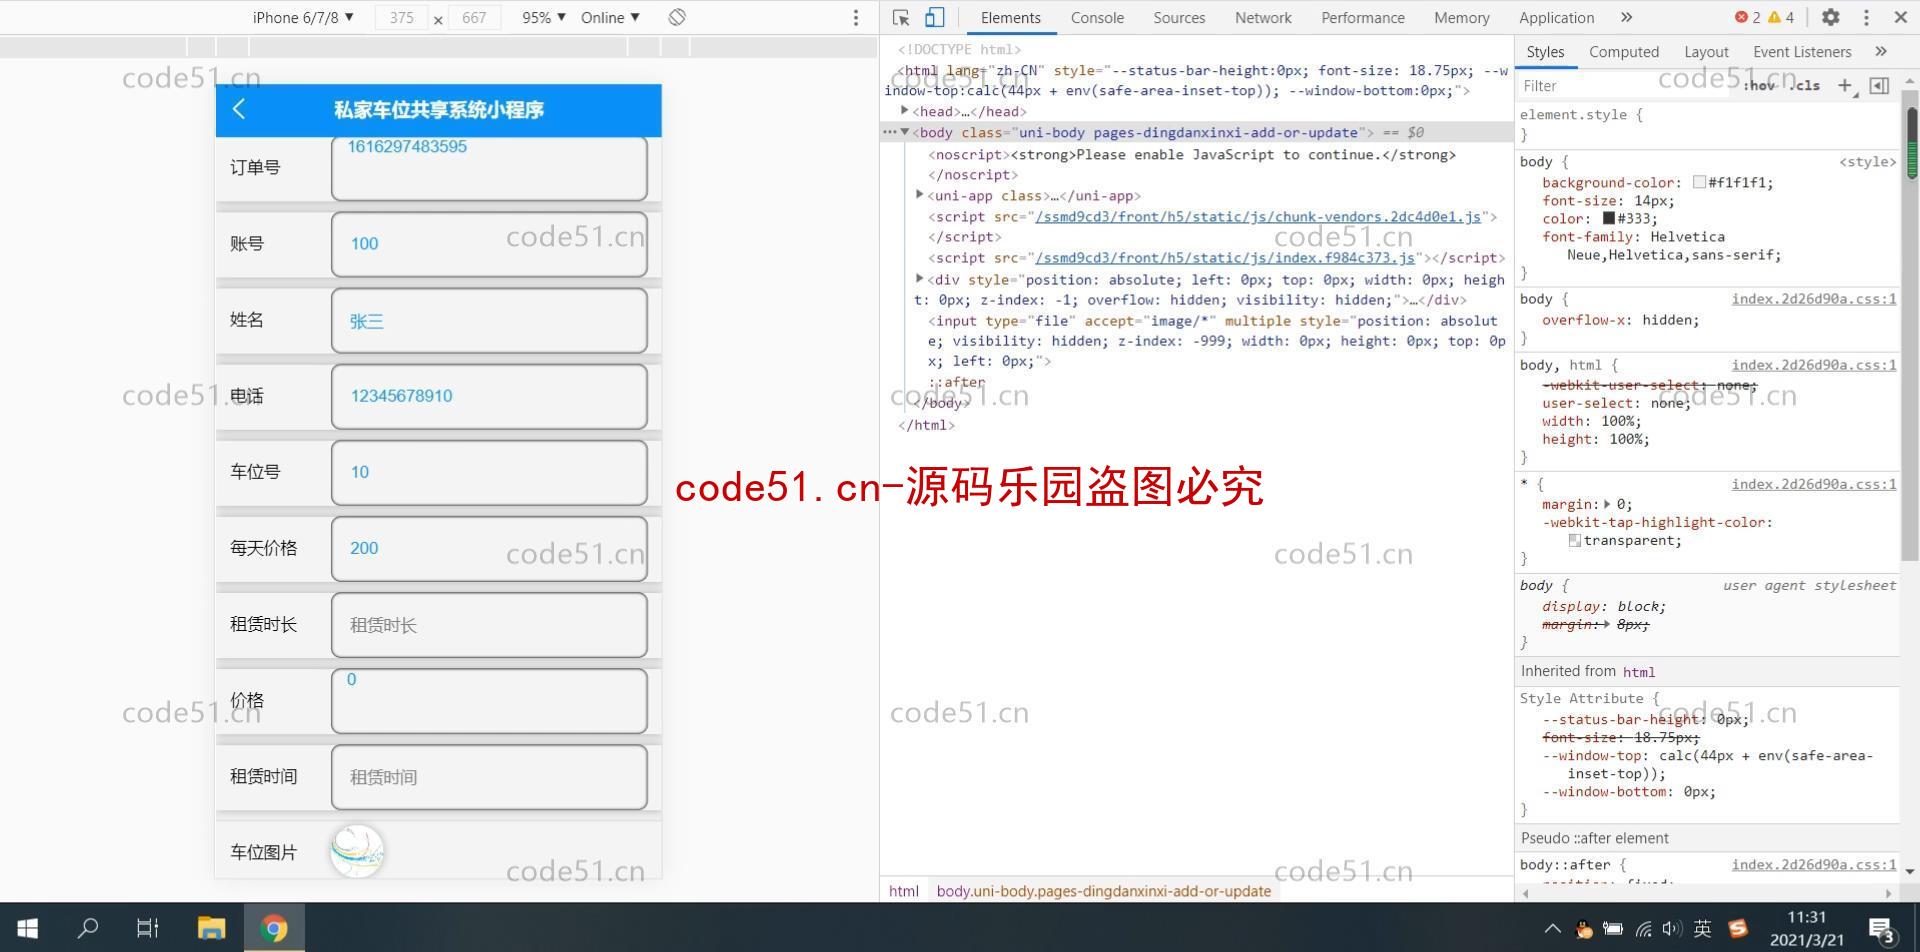Screen dimensions: 1920x952
Task: Toggle the device toolbar icon
Action: [934, 18]
